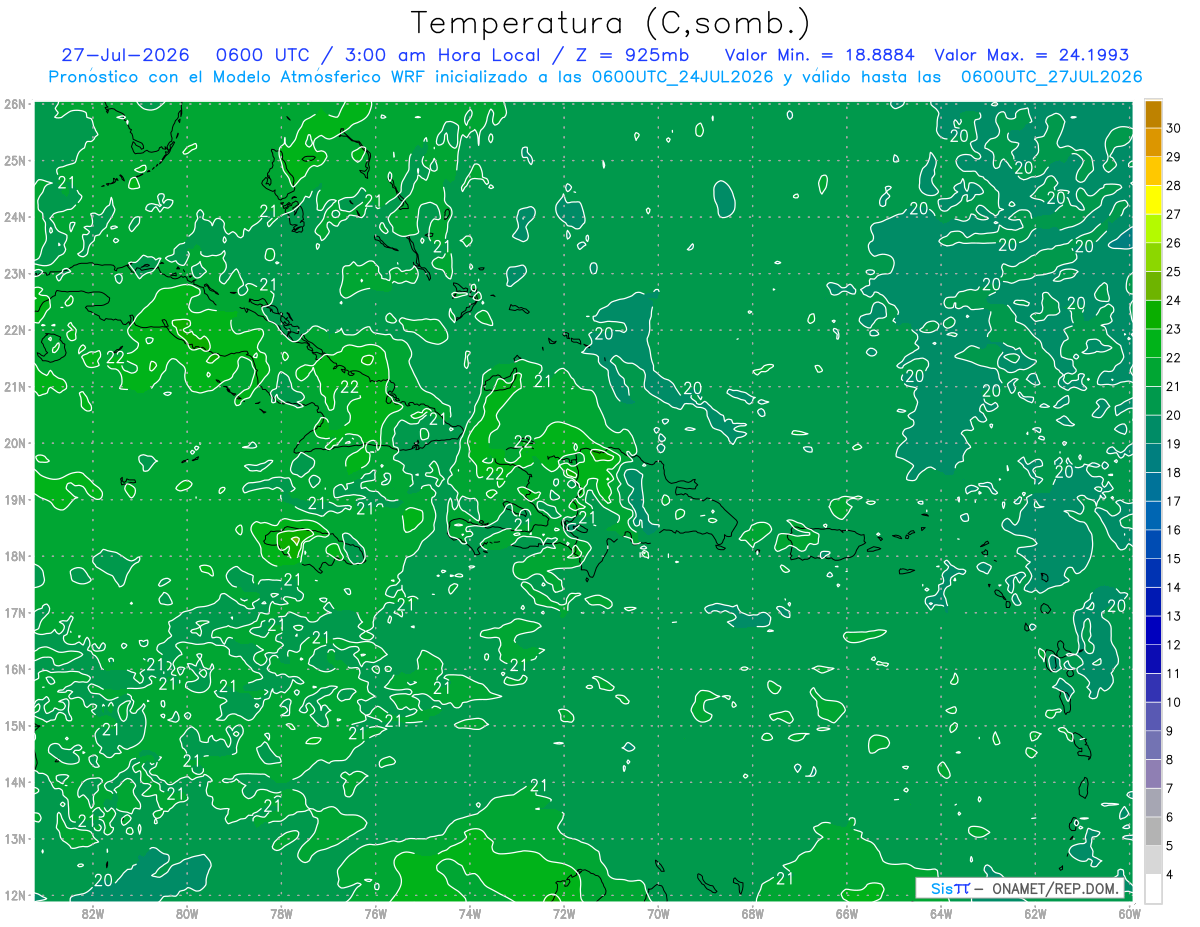Click the "80W" longitude axis label
Image resolution: width=1200 pixels, height=927 pixels.
[x=187, y=913]
